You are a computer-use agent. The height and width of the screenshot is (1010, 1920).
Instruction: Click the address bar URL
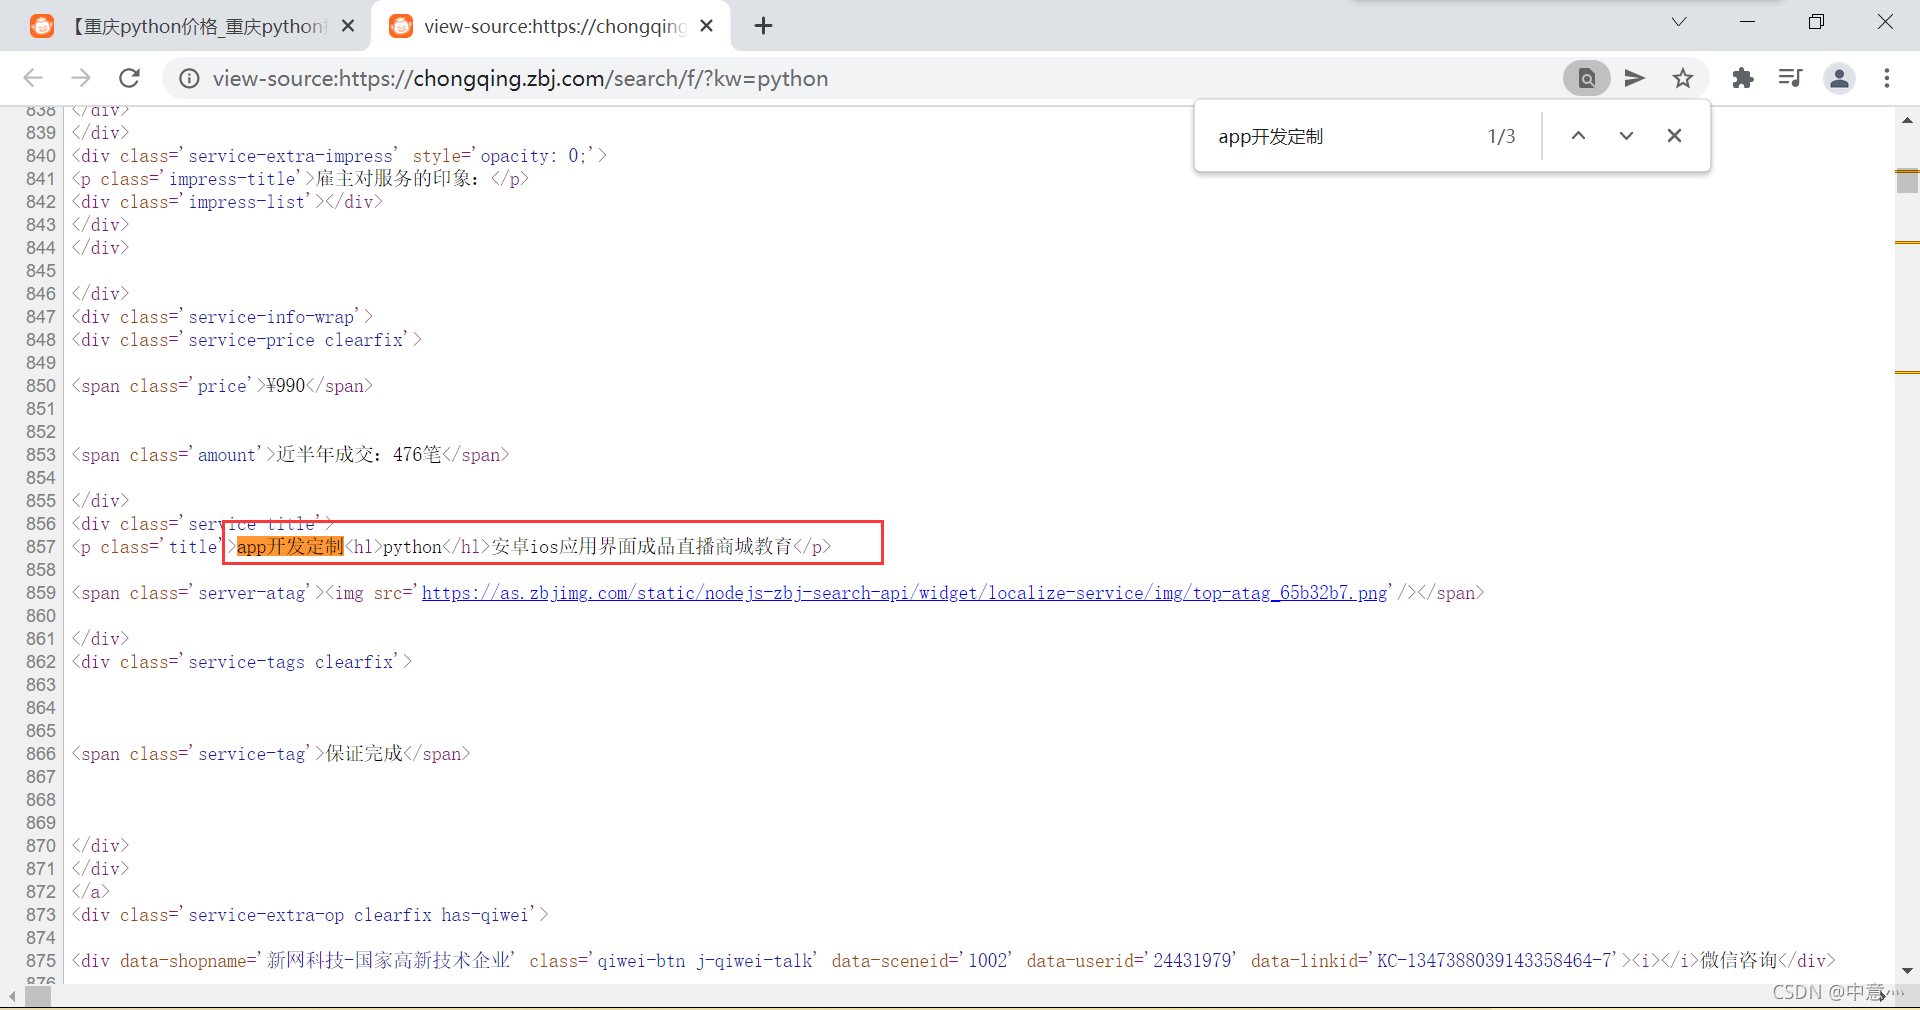(x=520, y=78)
